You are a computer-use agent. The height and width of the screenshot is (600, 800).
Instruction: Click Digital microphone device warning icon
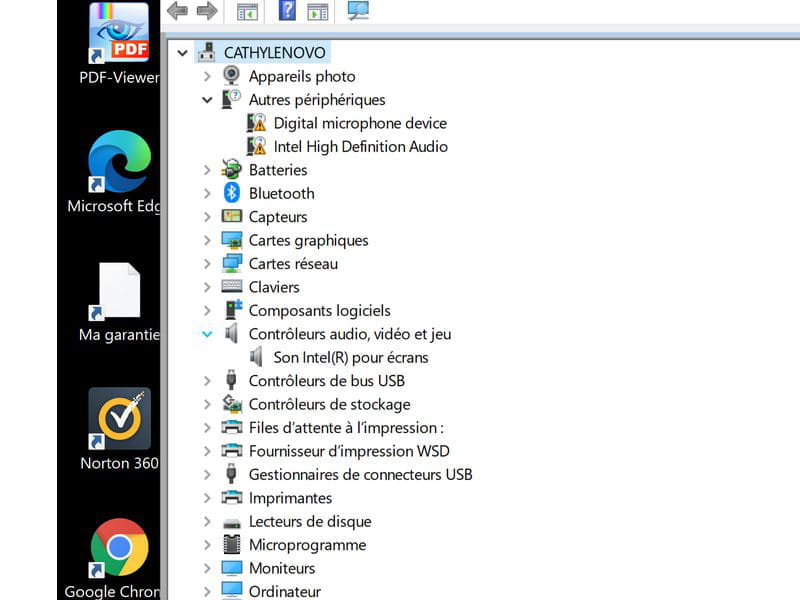tap(257, 122)
